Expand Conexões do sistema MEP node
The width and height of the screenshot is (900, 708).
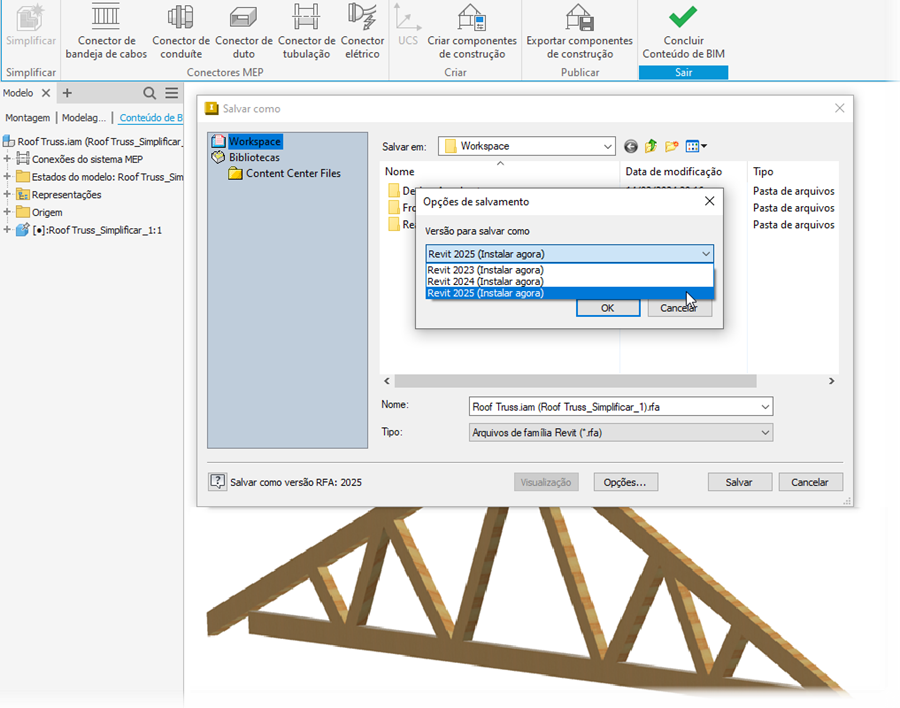click(x=7, y=158)
